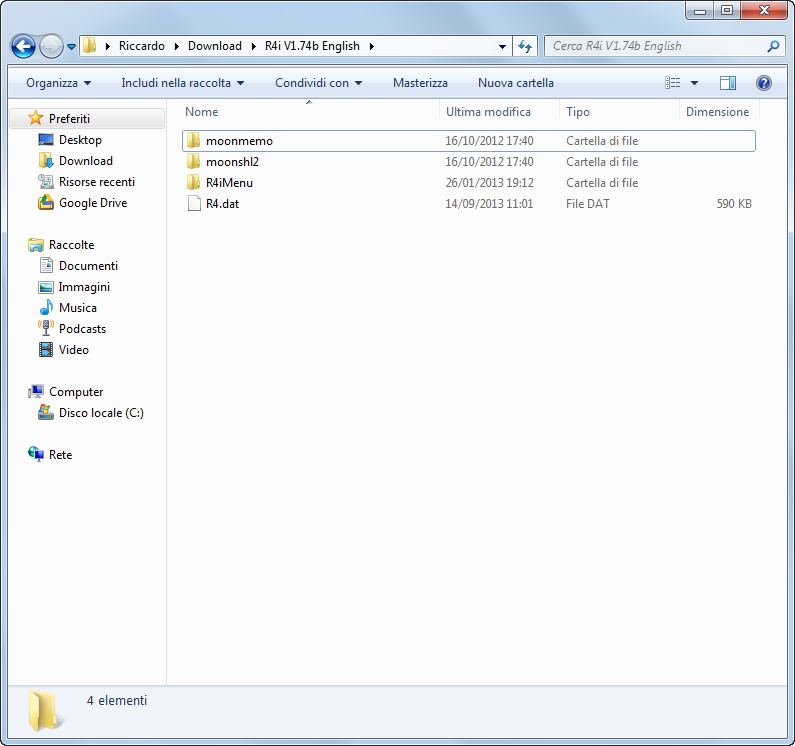Create a folder with Nuova cartella
The height and width of the screenshot is (746, 795).
tap(515, 83)
